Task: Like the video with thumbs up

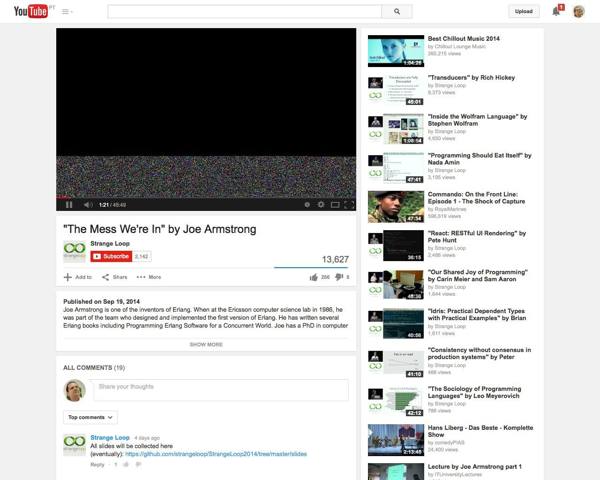Action: coord(314,277)
